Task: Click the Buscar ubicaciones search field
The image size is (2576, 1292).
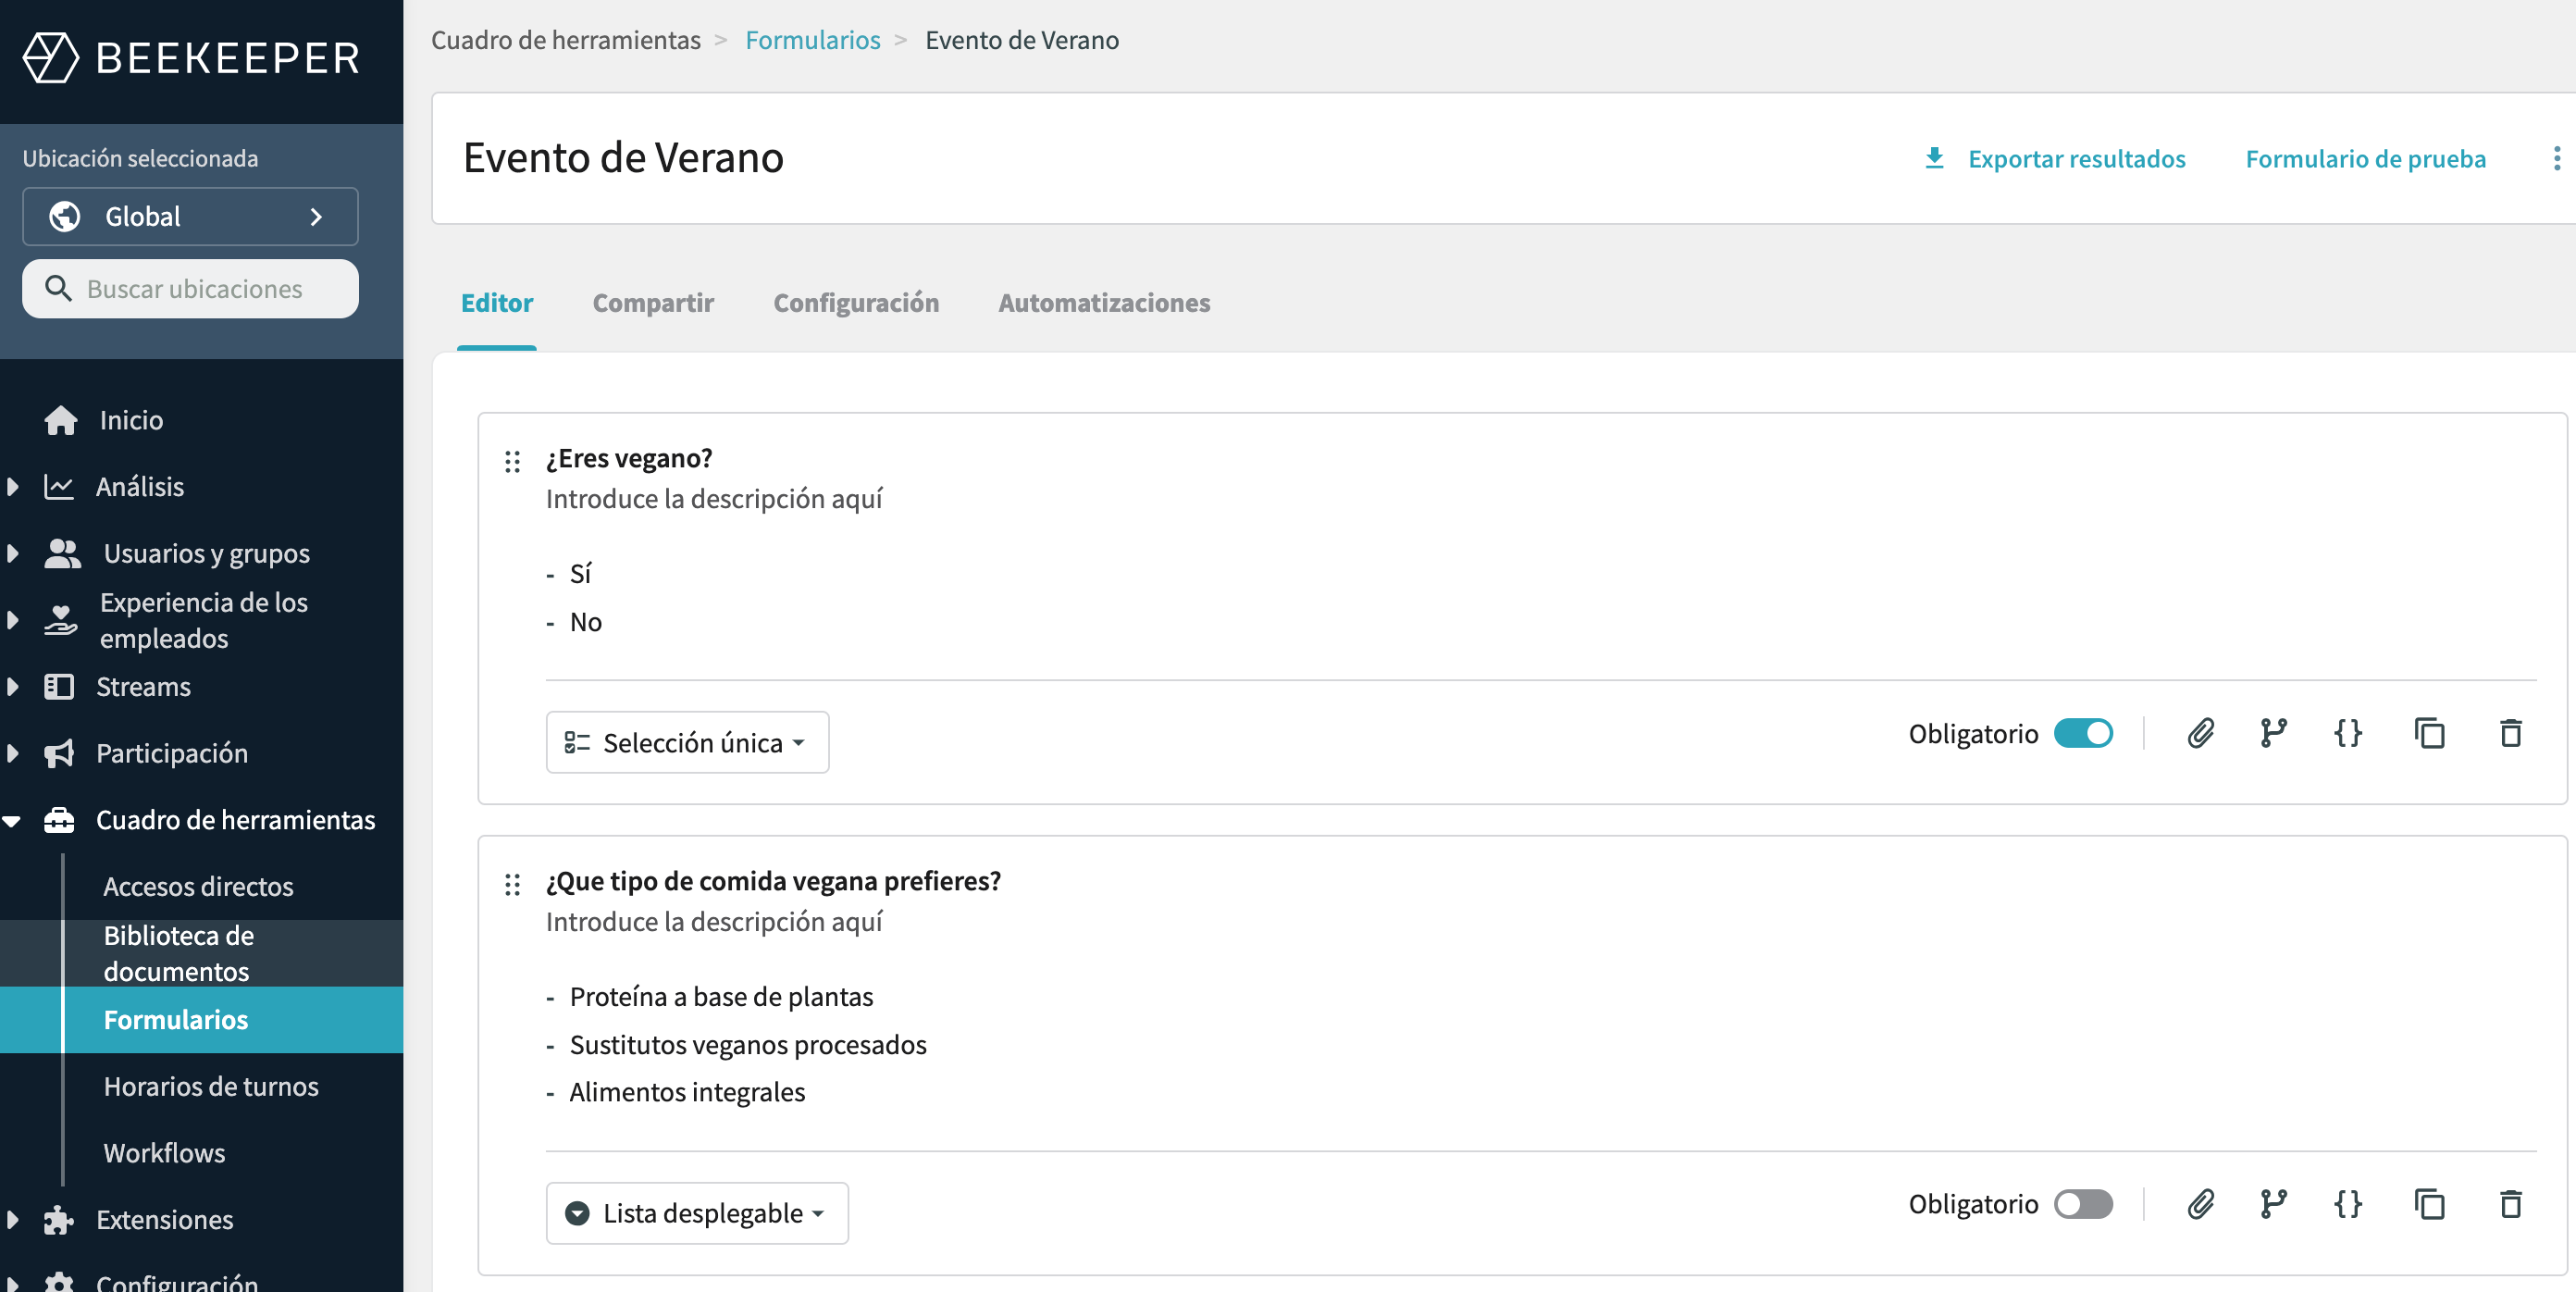Action: point(194,289)
